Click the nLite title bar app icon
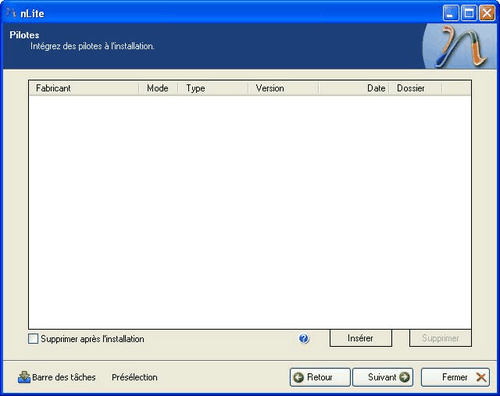The height and width of the screenshot is (396, 500). [11, 13]
